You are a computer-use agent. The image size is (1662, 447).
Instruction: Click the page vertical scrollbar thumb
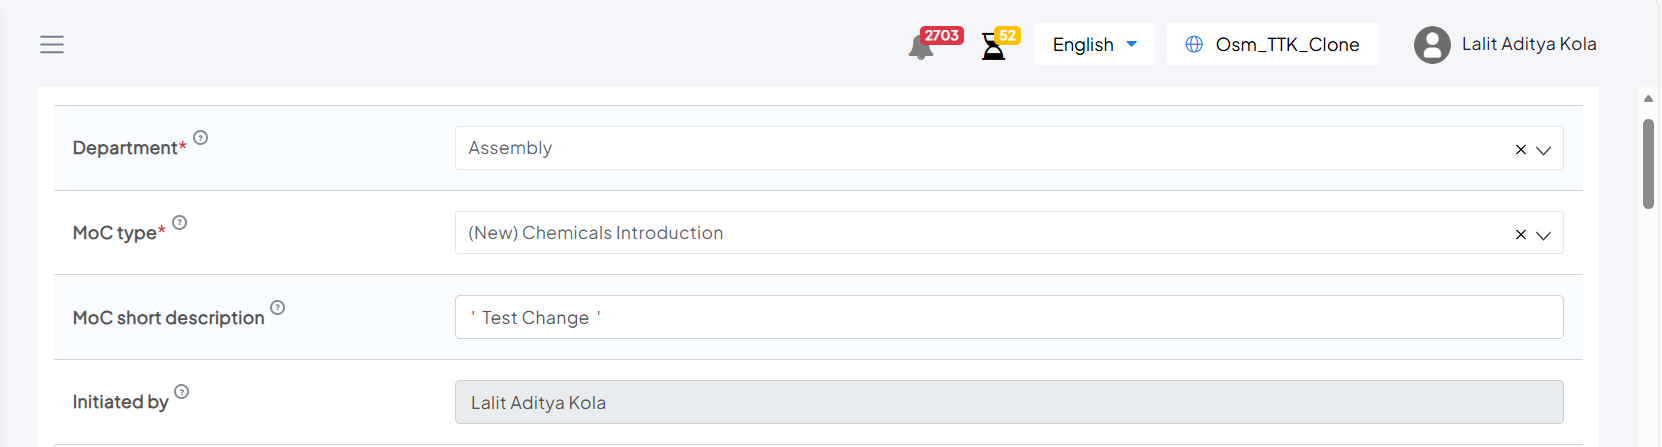tap(1648, 163)
